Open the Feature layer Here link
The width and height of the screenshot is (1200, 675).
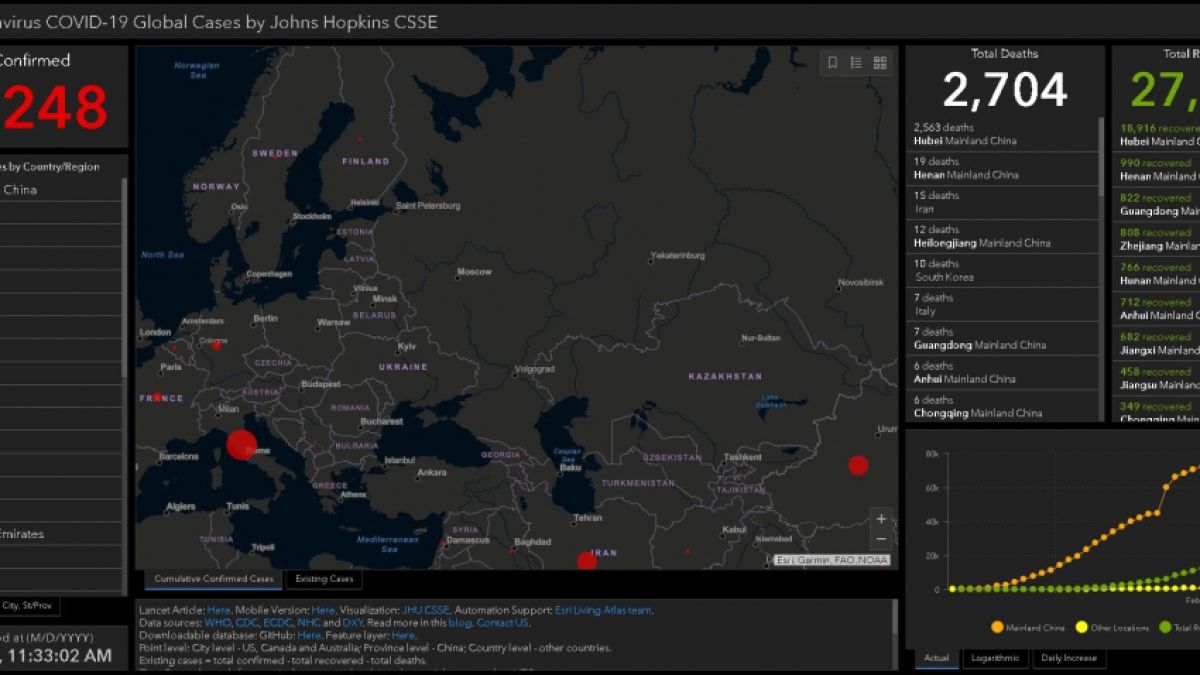point(403,635)
